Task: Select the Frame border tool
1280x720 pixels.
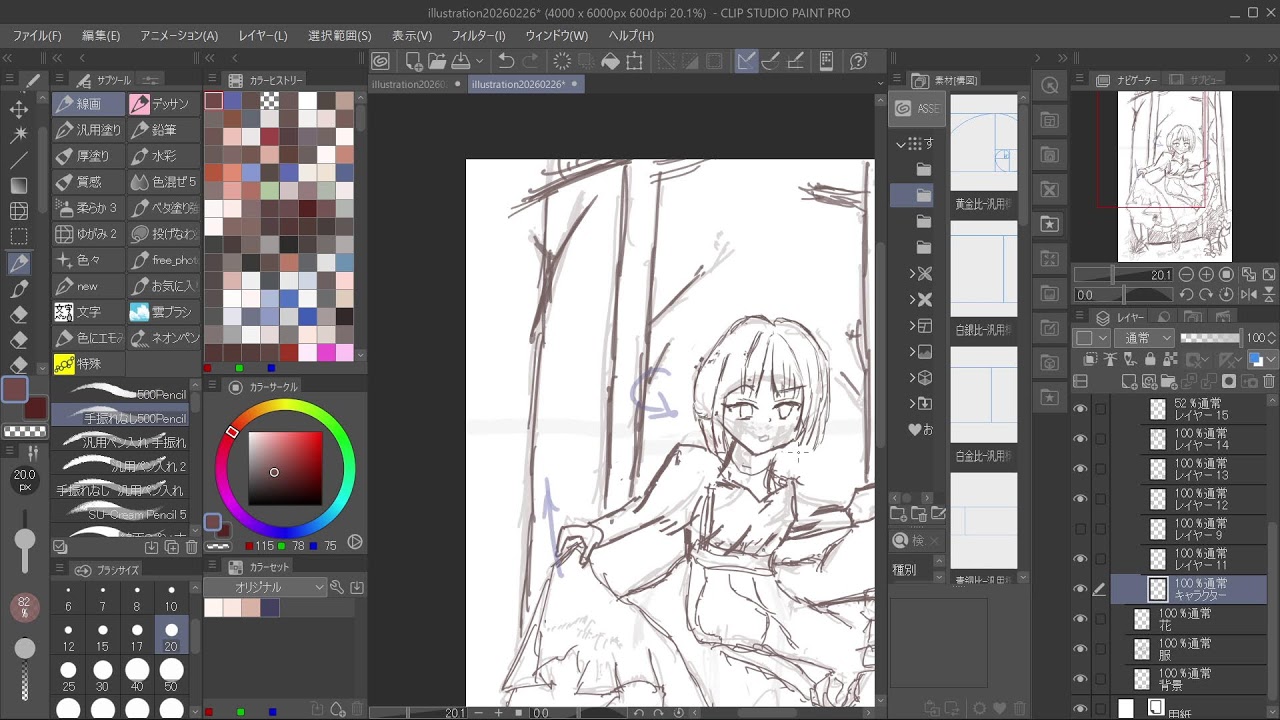Action: coord(18,212)
